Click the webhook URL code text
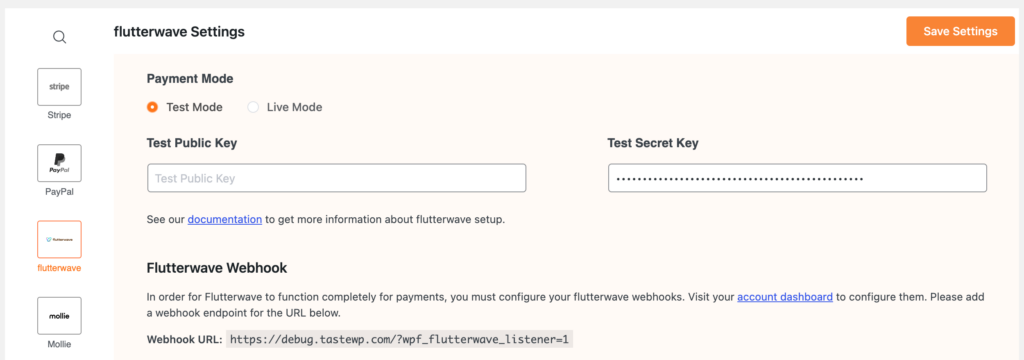The height and width of the screenshot is (360, 1024). pyautogui.click(x=399, y=339)
